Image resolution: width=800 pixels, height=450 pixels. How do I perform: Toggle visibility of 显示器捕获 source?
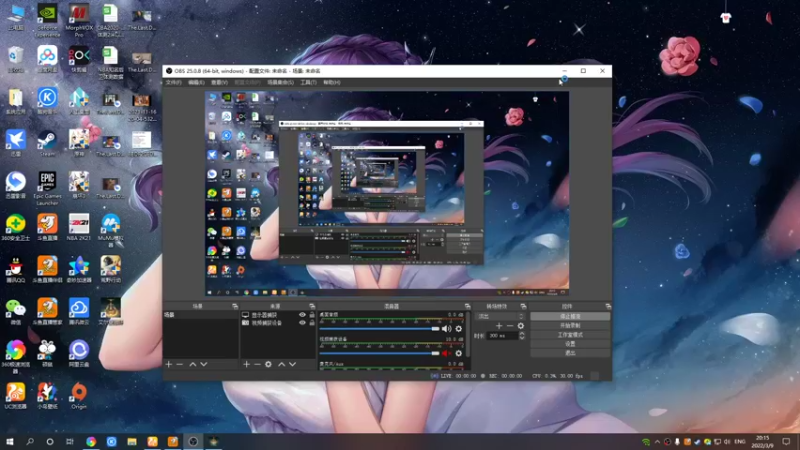(302, 315)
